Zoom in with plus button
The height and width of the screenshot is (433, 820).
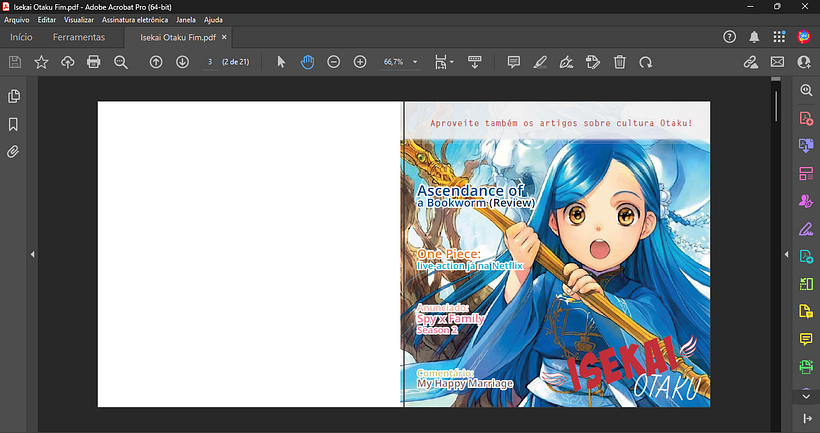pos(360,62)
